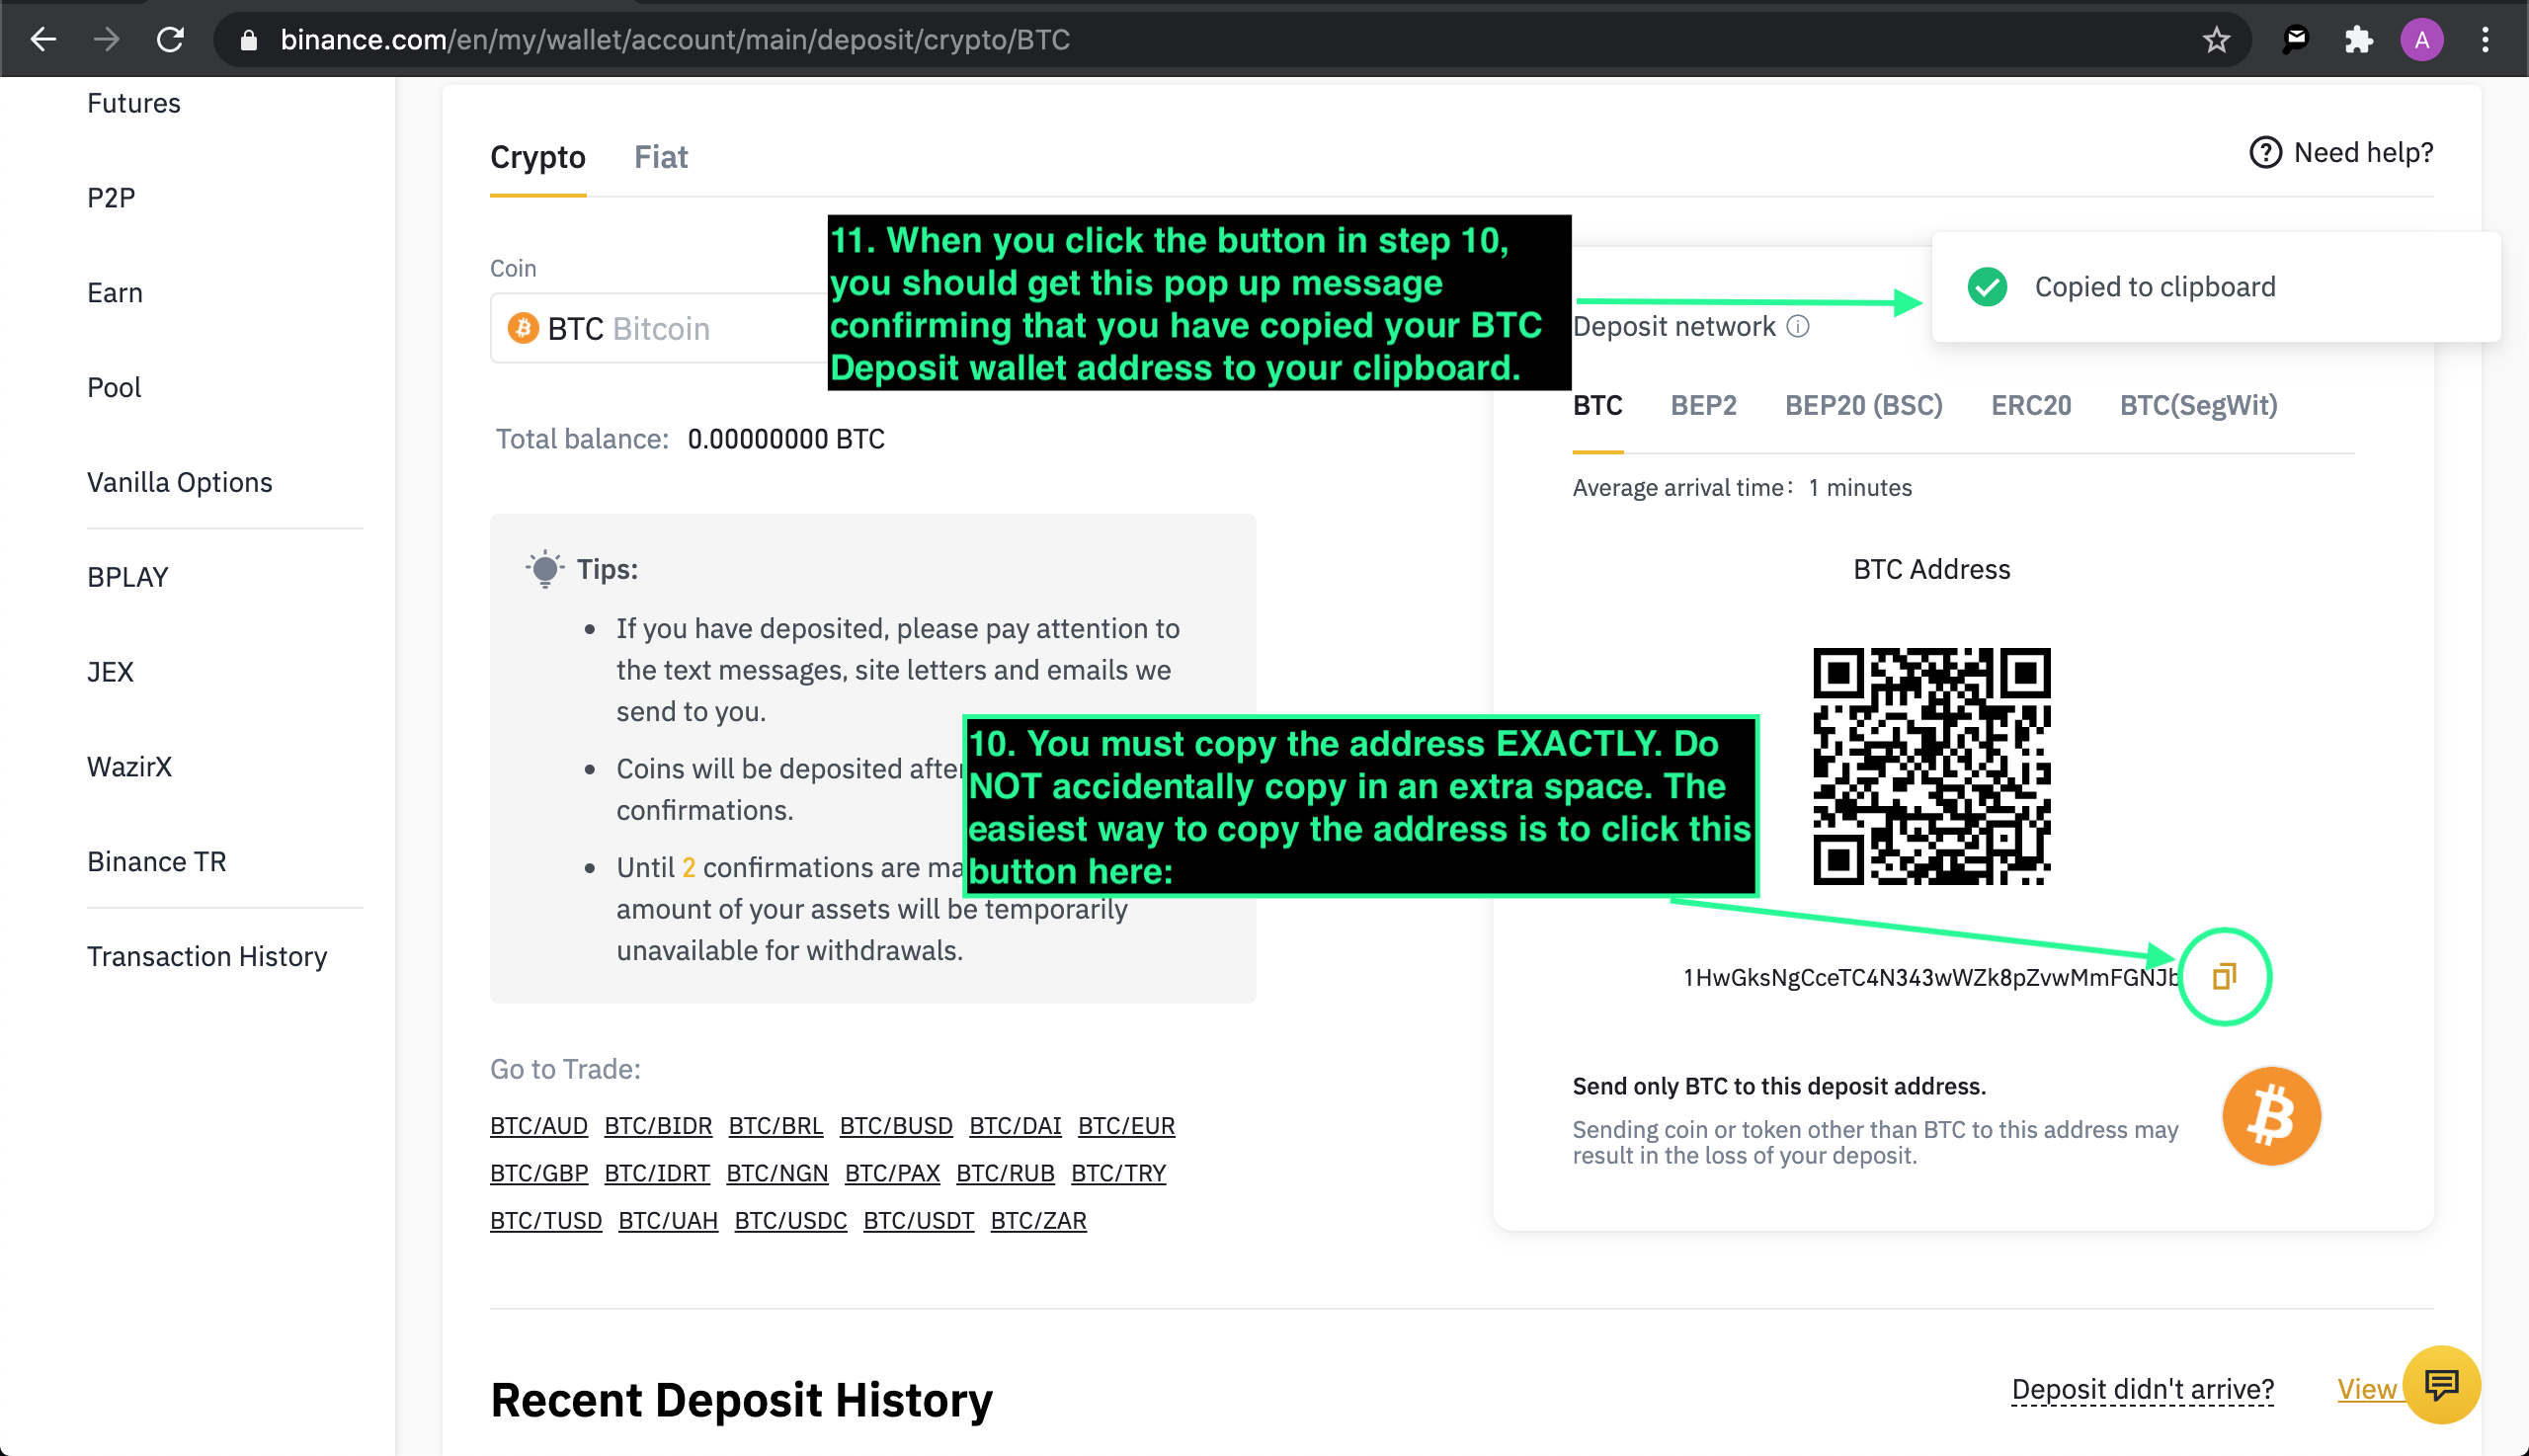Click the "Copied to clipboard" notification
2529x1456 pixels.
2215,287
